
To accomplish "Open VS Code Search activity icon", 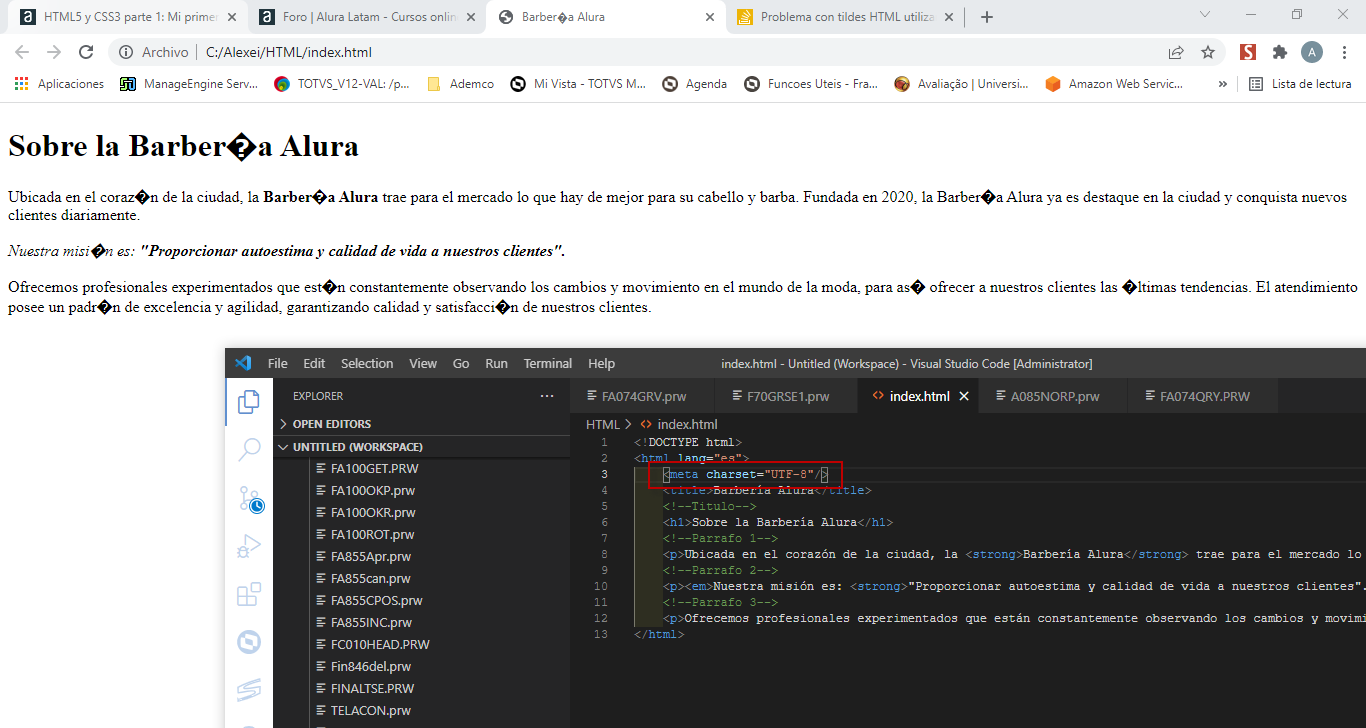I will click(x=249, y=451).
